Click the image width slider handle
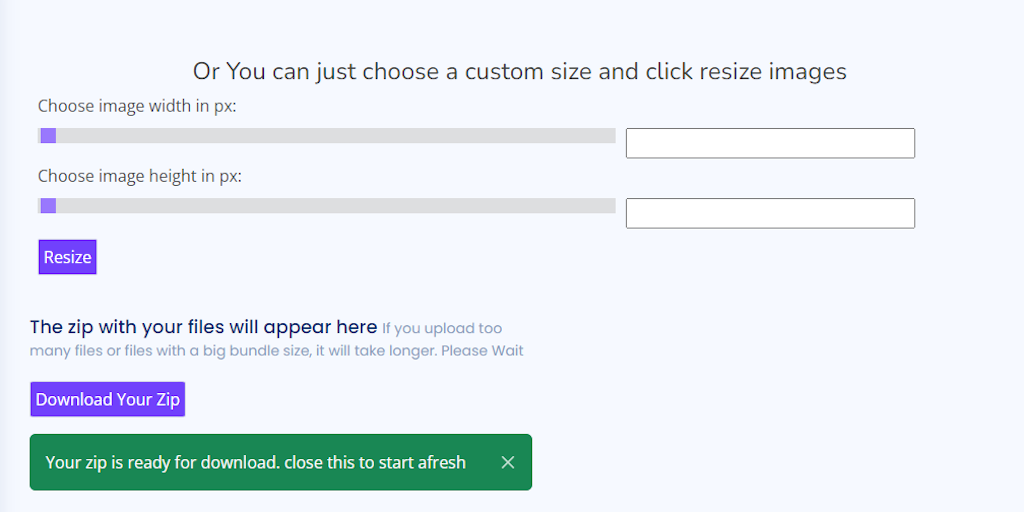Image resolution: width=1024 pixels, height=512 pixels. (48, 136)
